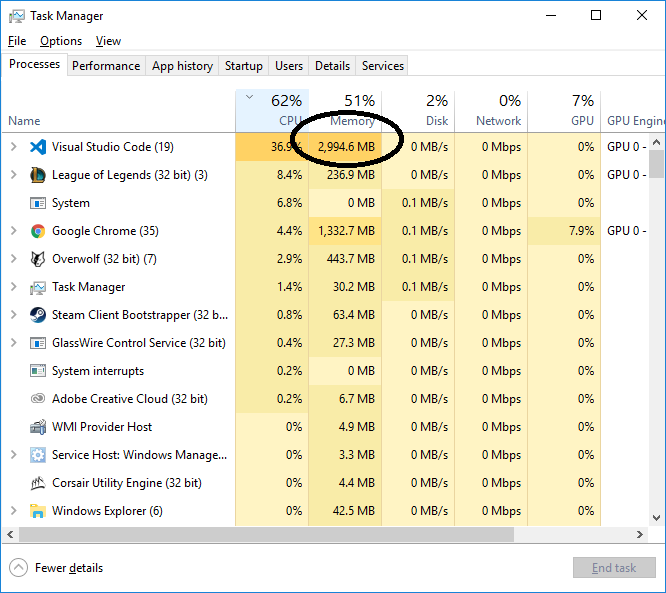Image resolution: width=666 pixels, height=593 pixels.
Task: Open the Options menu
Action: (61, 41)
